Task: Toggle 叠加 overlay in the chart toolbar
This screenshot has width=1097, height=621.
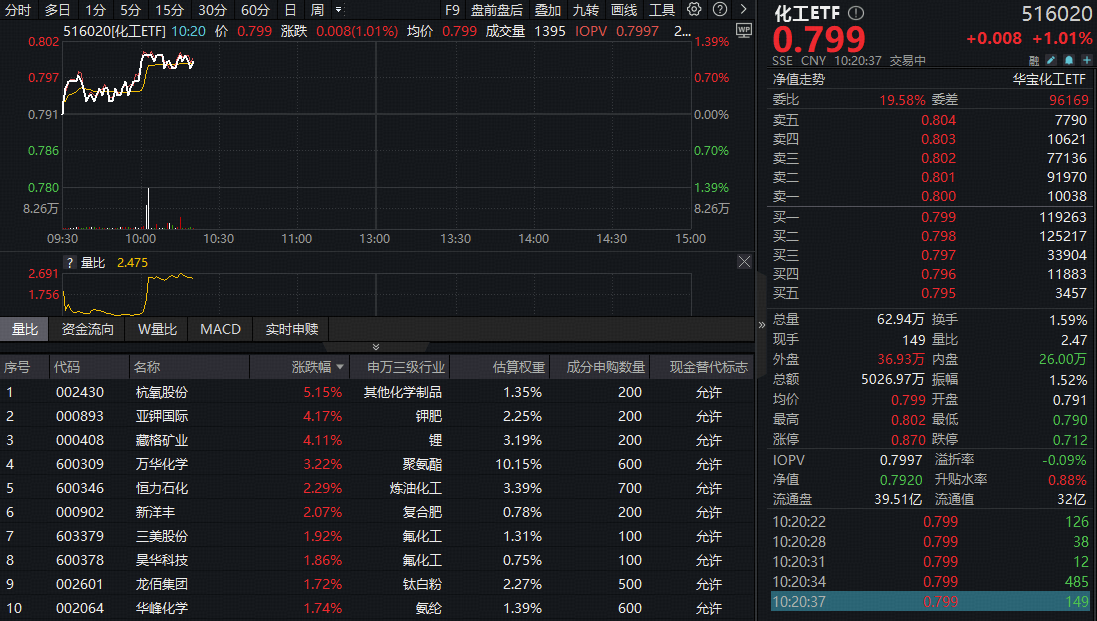Action: [547, 10]
